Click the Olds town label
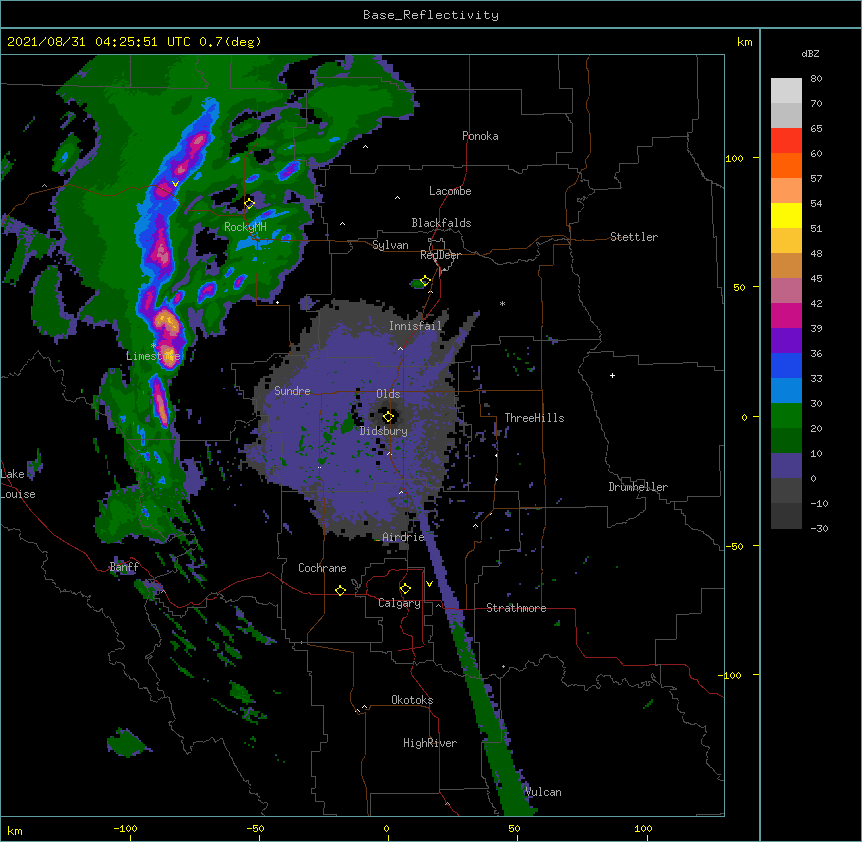 [x=388, y=394]
